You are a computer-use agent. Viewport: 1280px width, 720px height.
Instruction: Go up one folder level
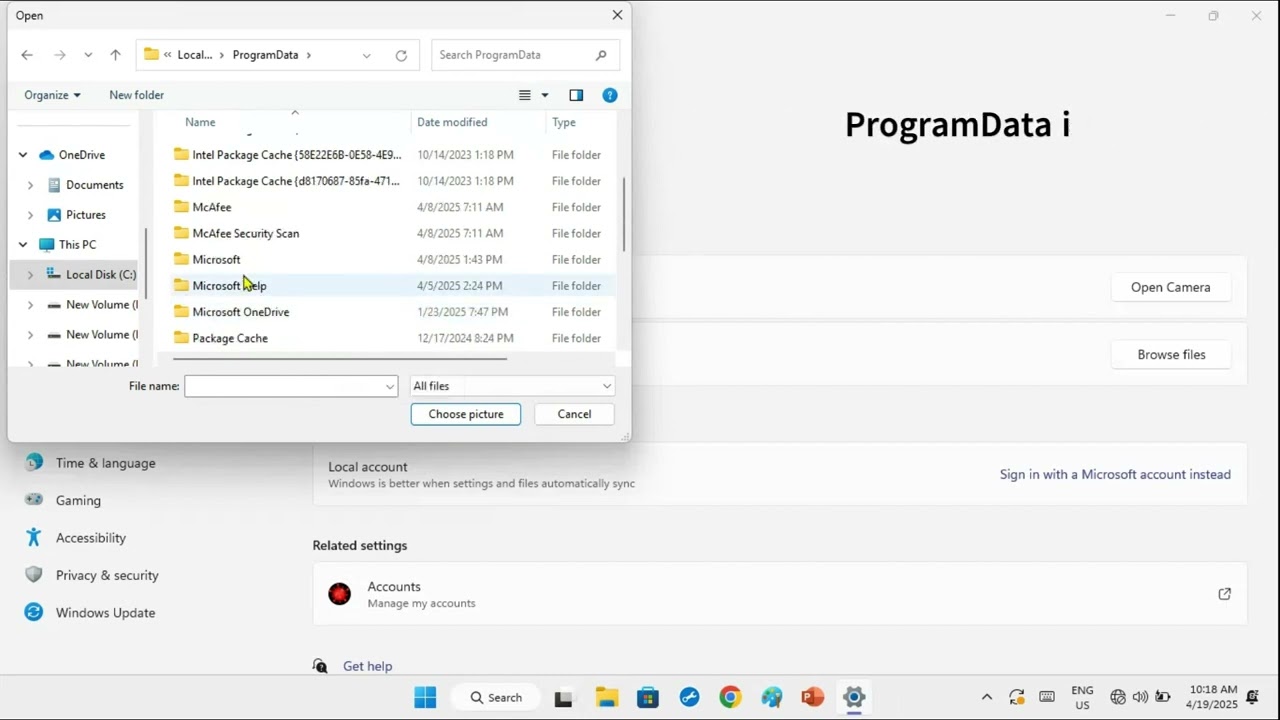point(115,55)
